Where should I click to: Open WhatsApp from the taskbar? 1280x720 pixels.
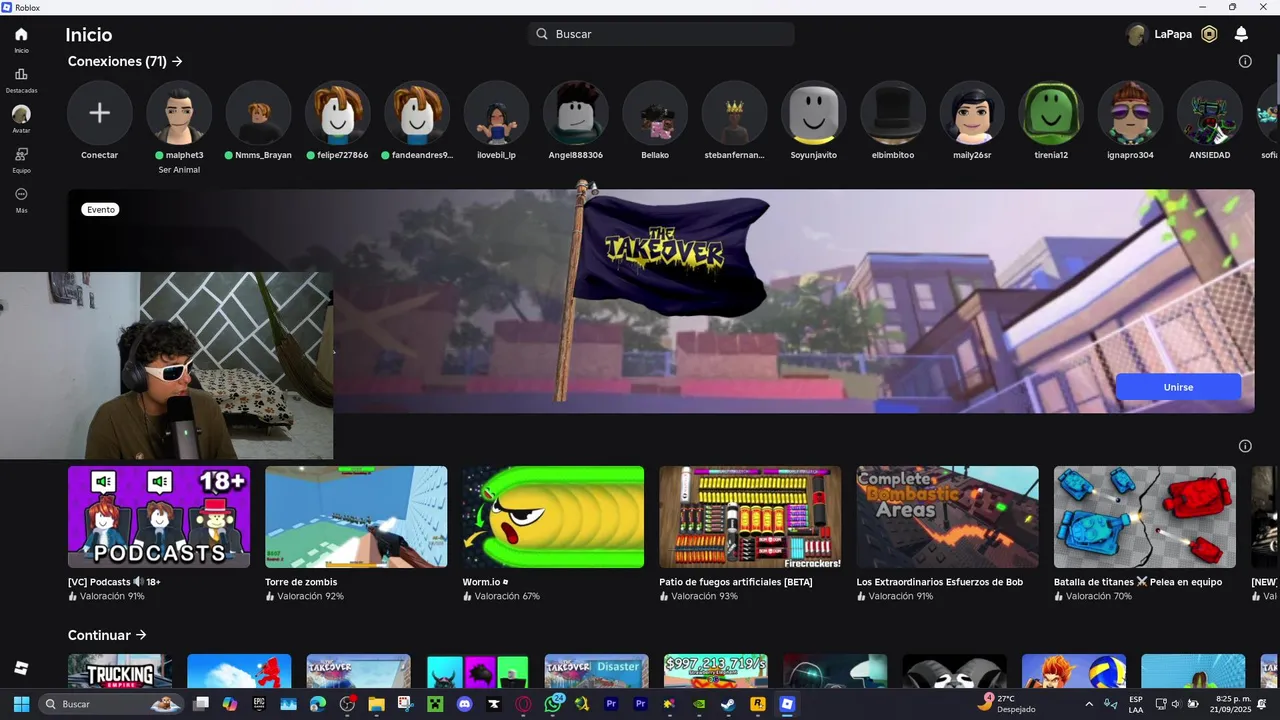tap(553, 704)
